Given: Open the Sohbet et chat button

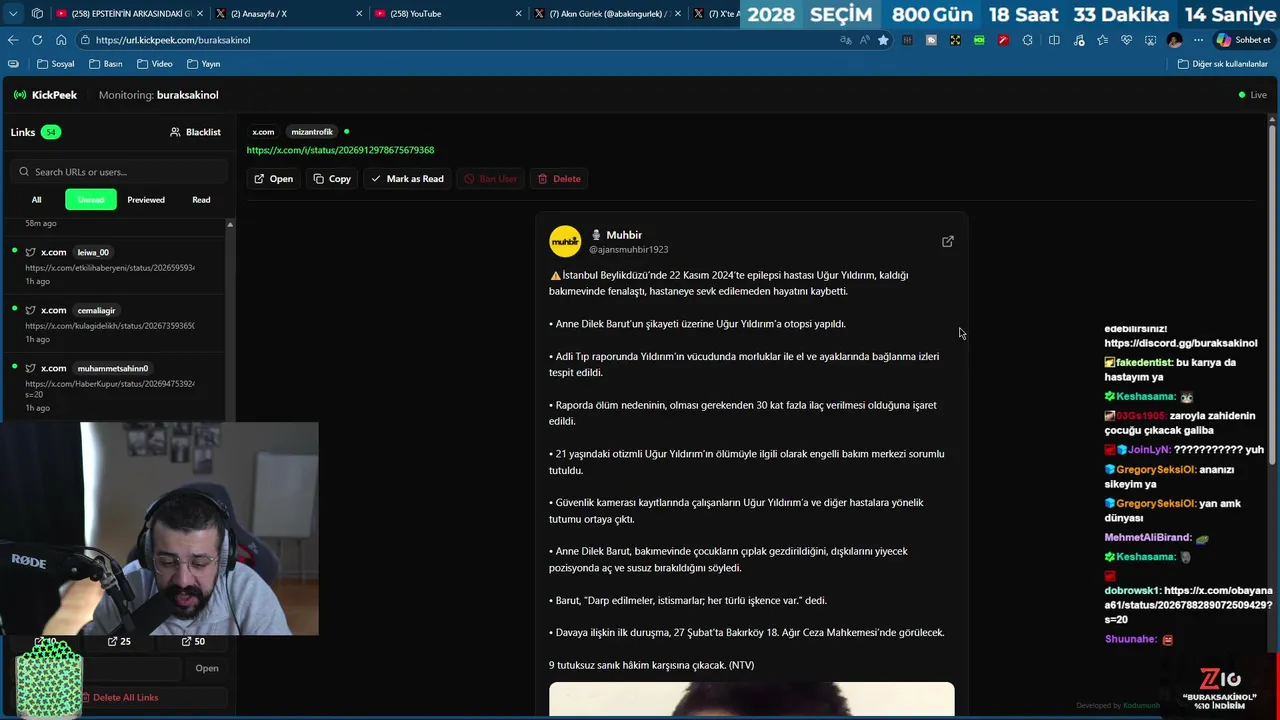Looking at the screenshot, I should coord(1243,40).
